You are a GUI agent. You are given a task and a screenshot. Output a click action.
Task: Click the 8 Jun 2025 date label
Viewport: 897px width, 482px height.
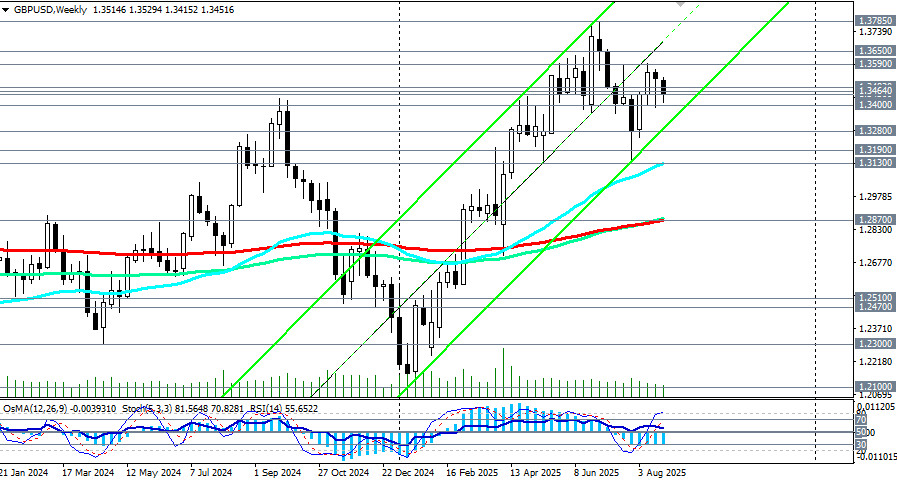[x=597, y=473]
